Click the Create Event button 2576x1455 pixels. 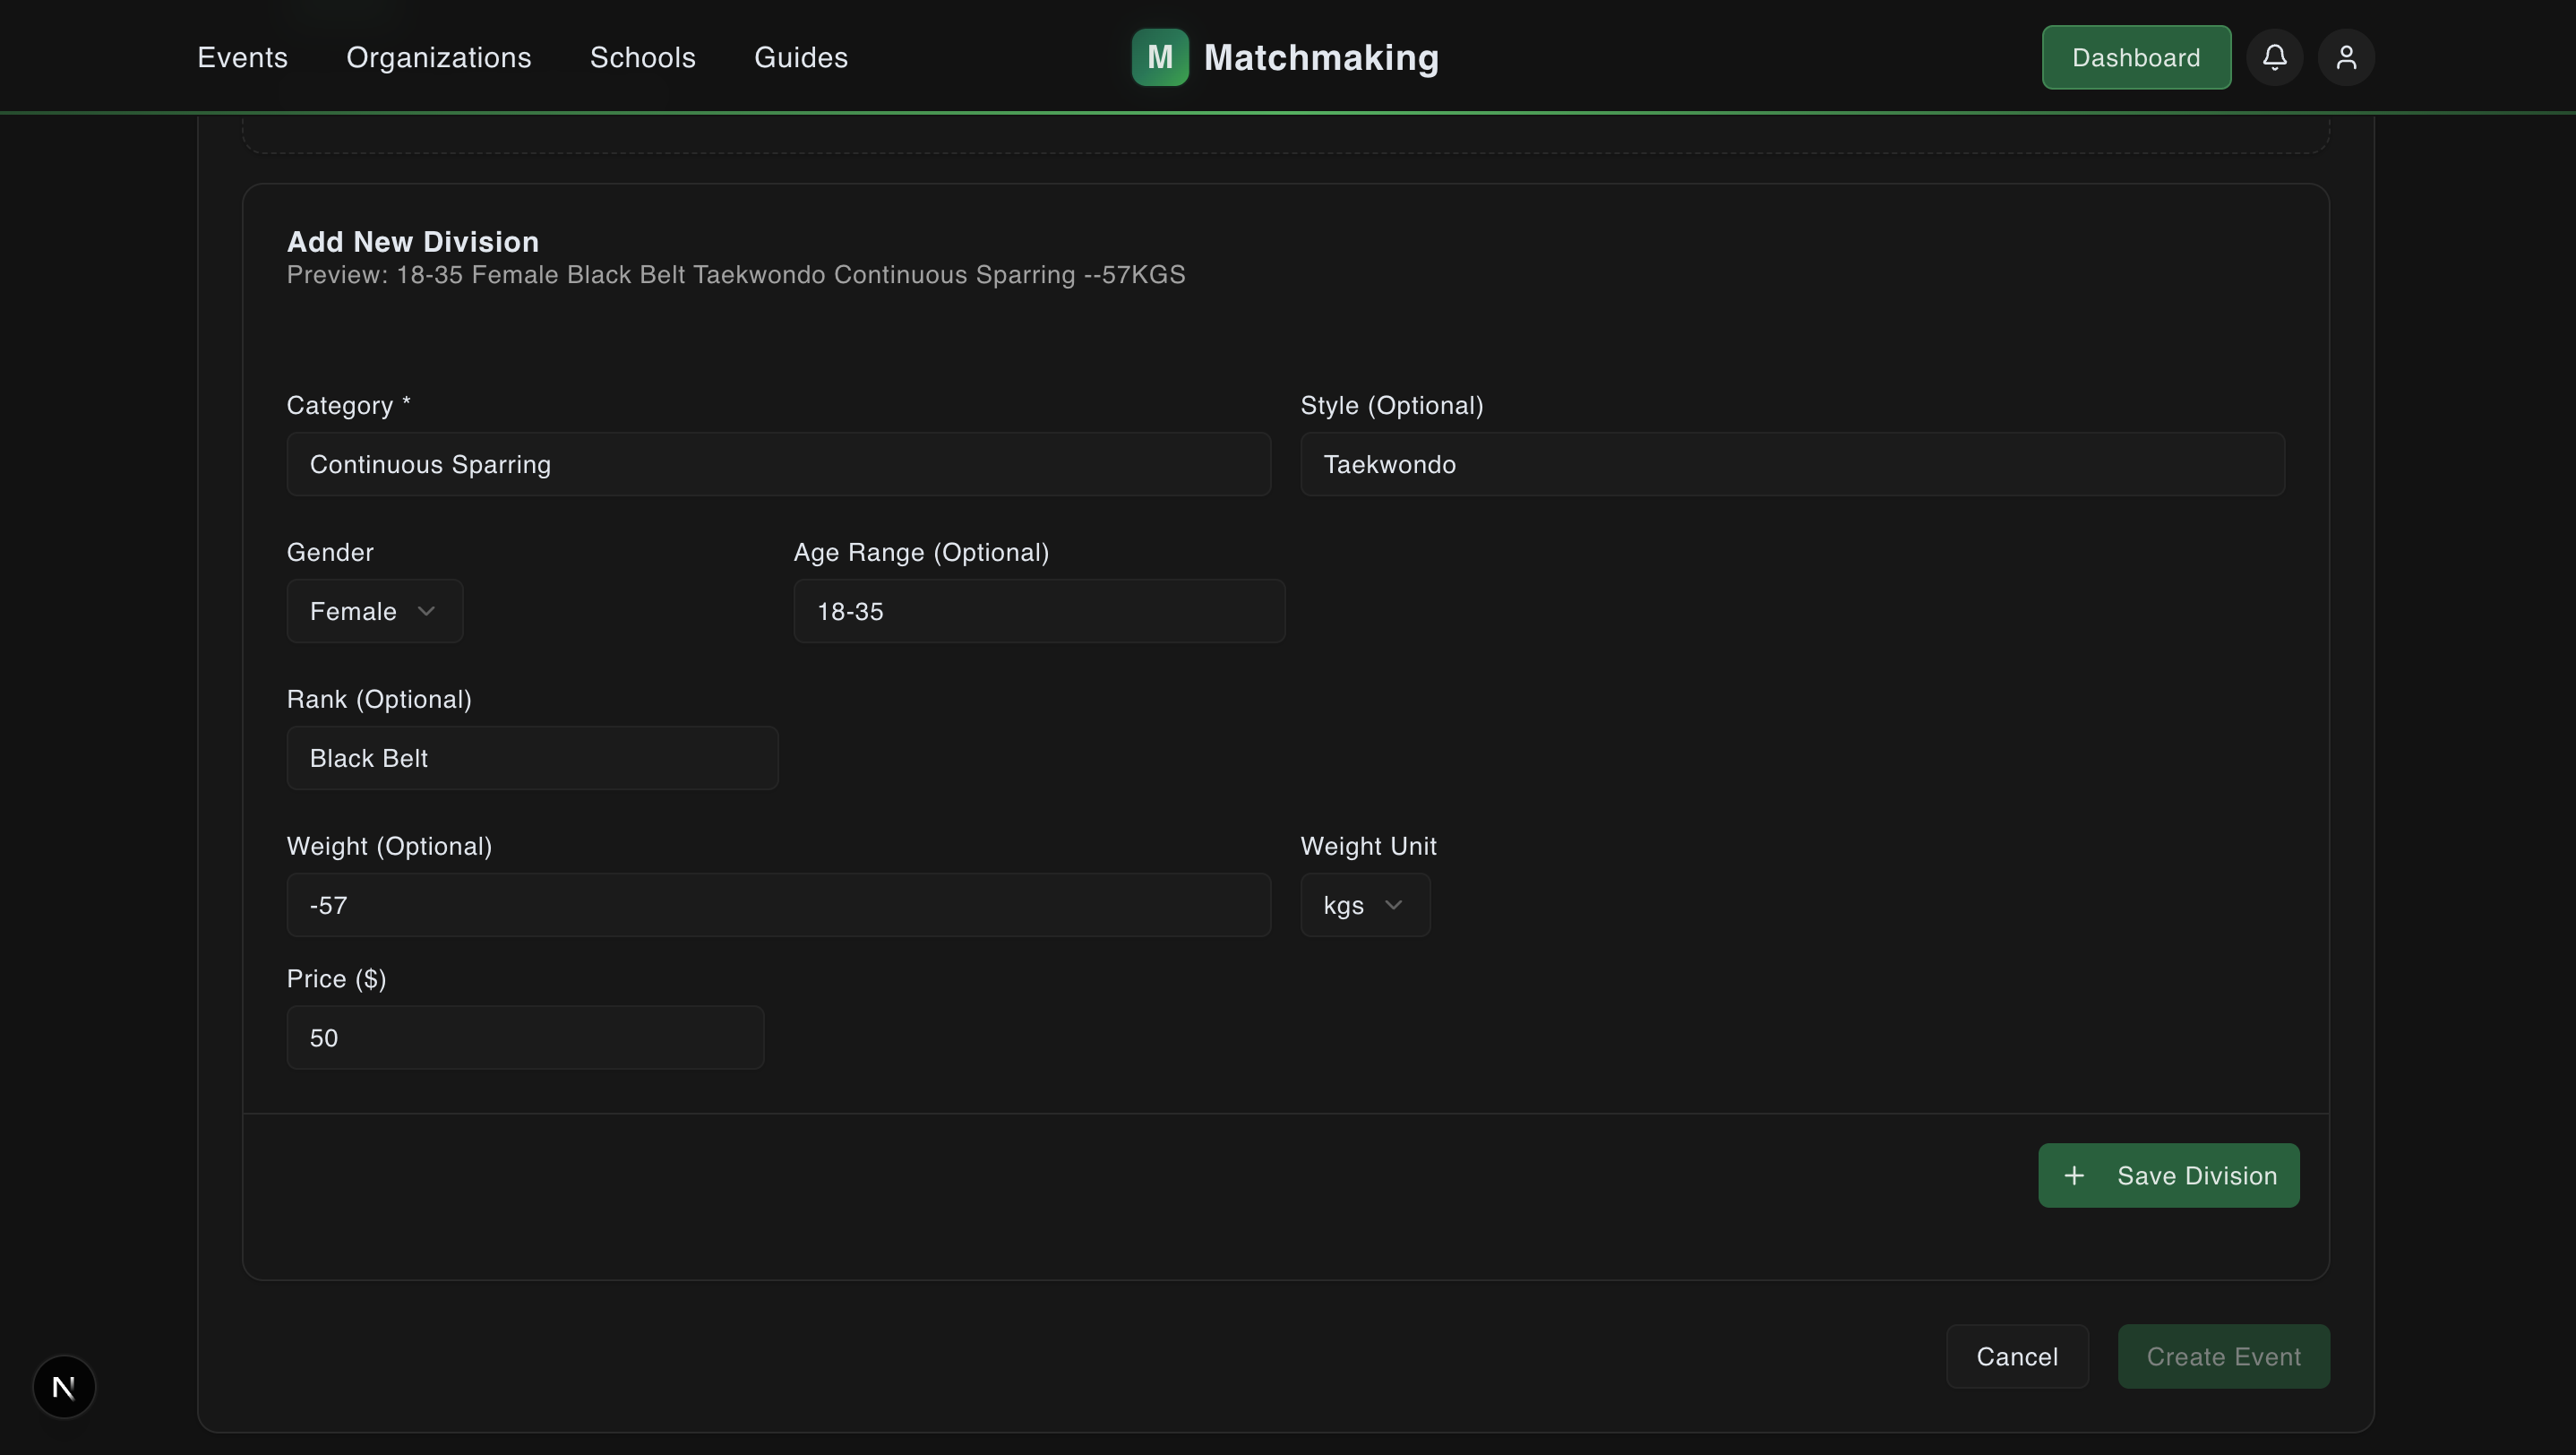[x=2223, y=1356]
